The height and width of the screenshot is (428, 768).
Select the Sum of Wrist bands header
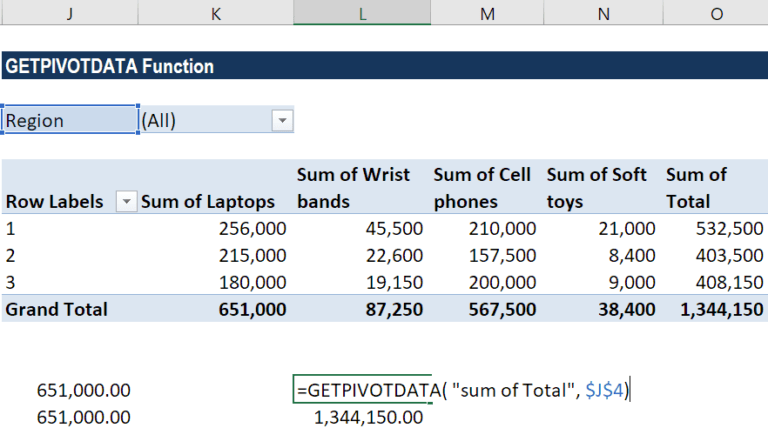(358, 188)
